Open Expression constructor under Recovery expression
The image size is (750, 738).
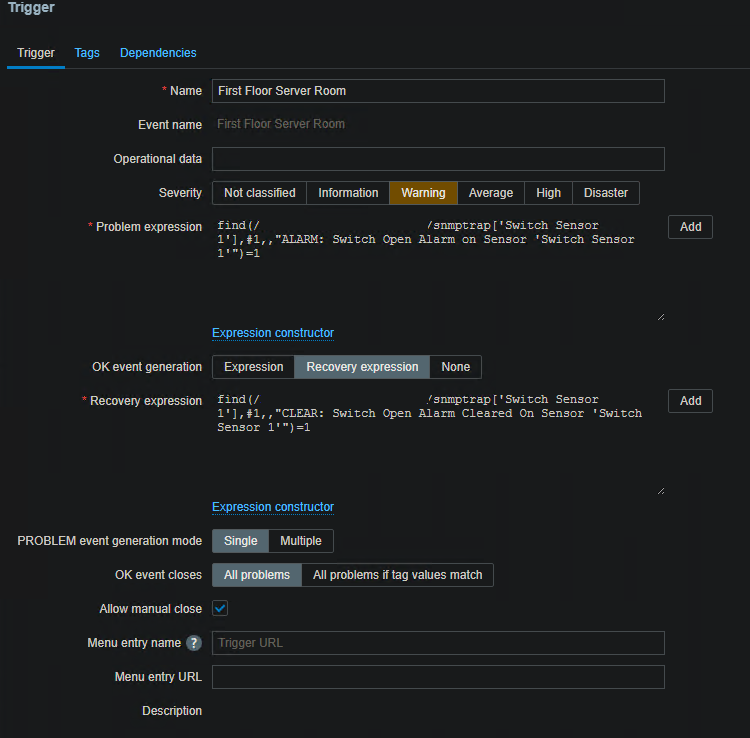[273, 507]
